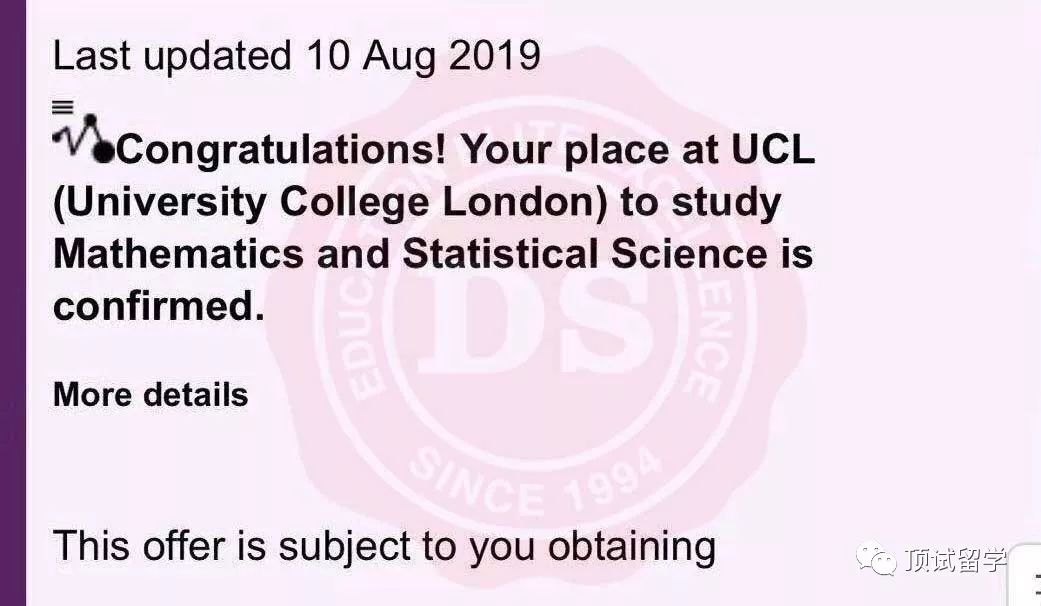1041x606 pixels.
Task: Click the Last updated 10 Aug 2019 text
Action: pyautogui.click(x=296, y=56)
